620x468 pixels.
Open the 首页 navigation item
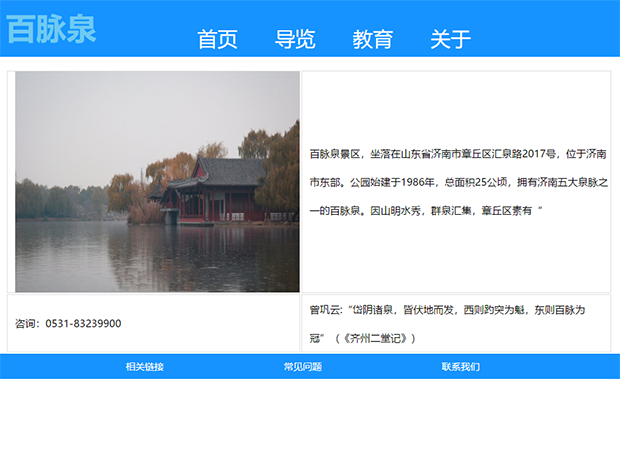point(217,39)
